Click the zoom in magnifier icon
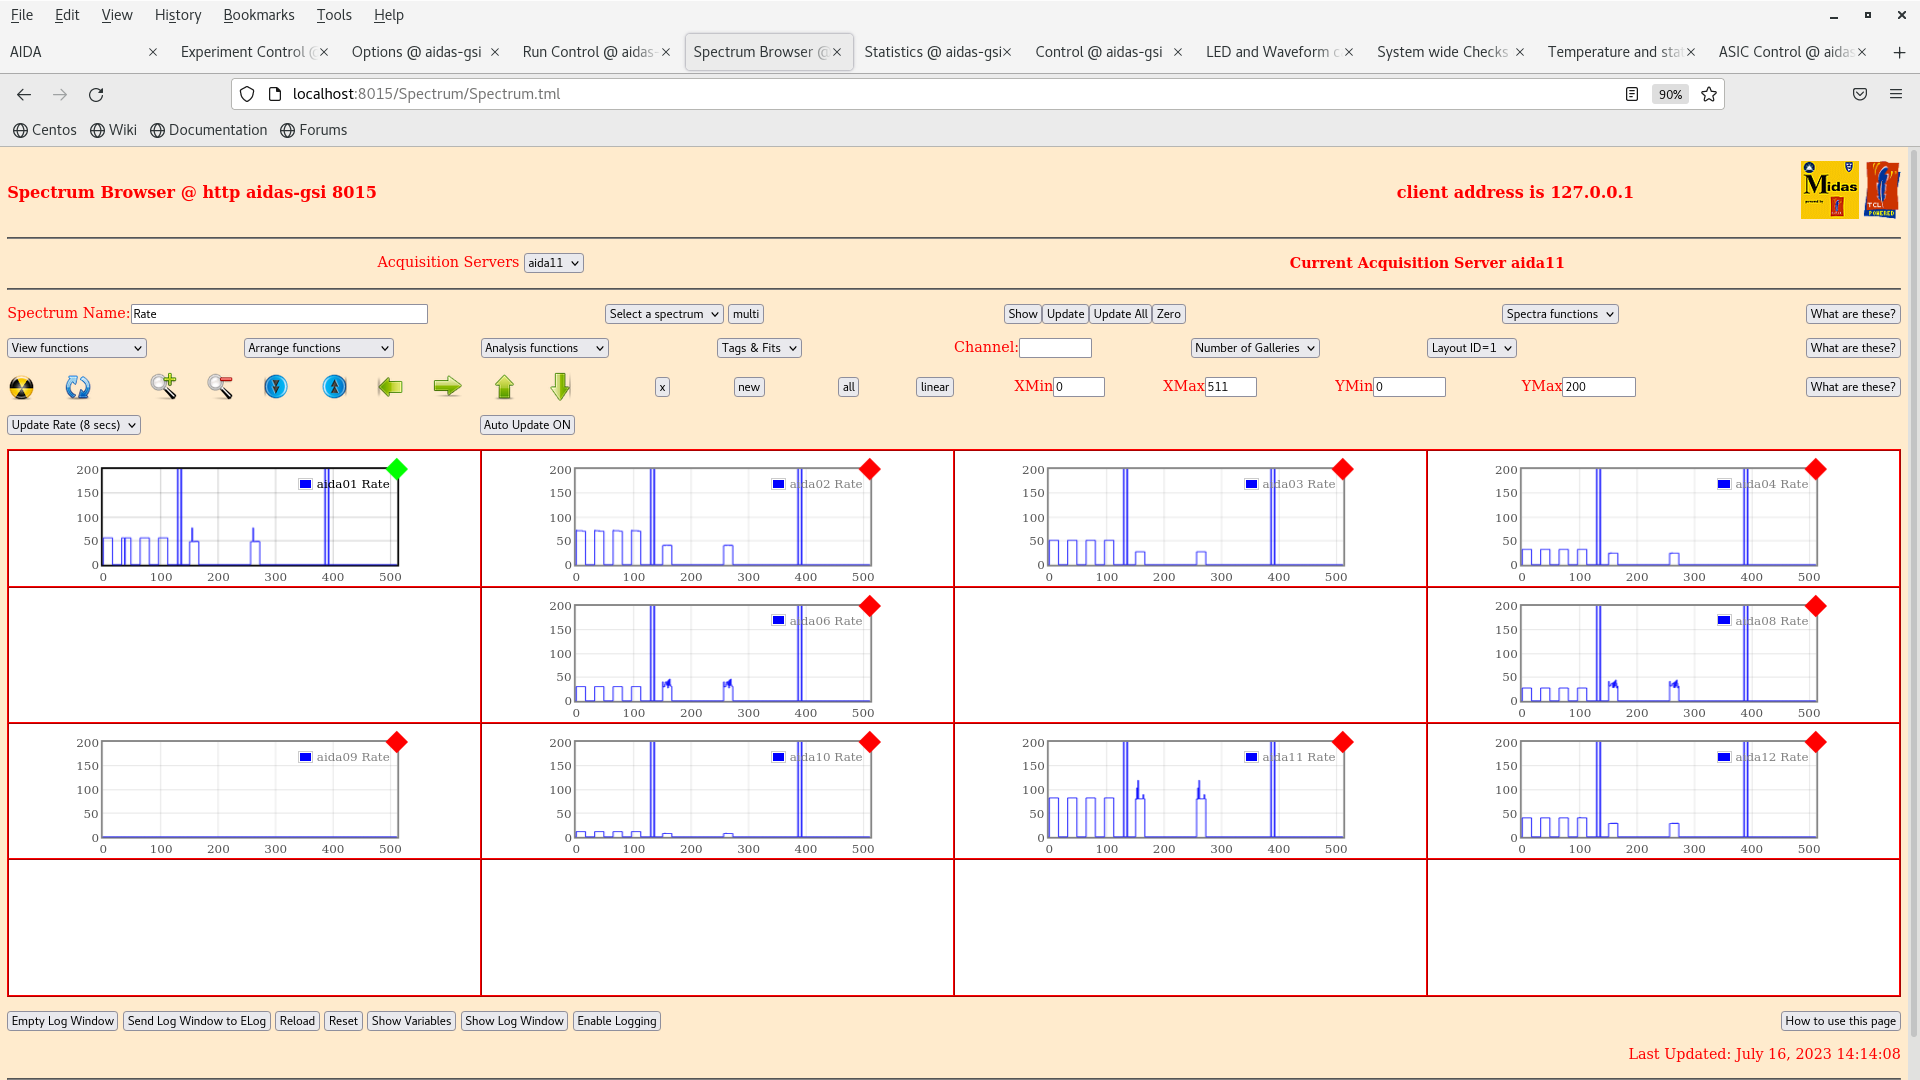Image resolution: width=1920 pixels, height=1080 pixels. coord(163,386)
